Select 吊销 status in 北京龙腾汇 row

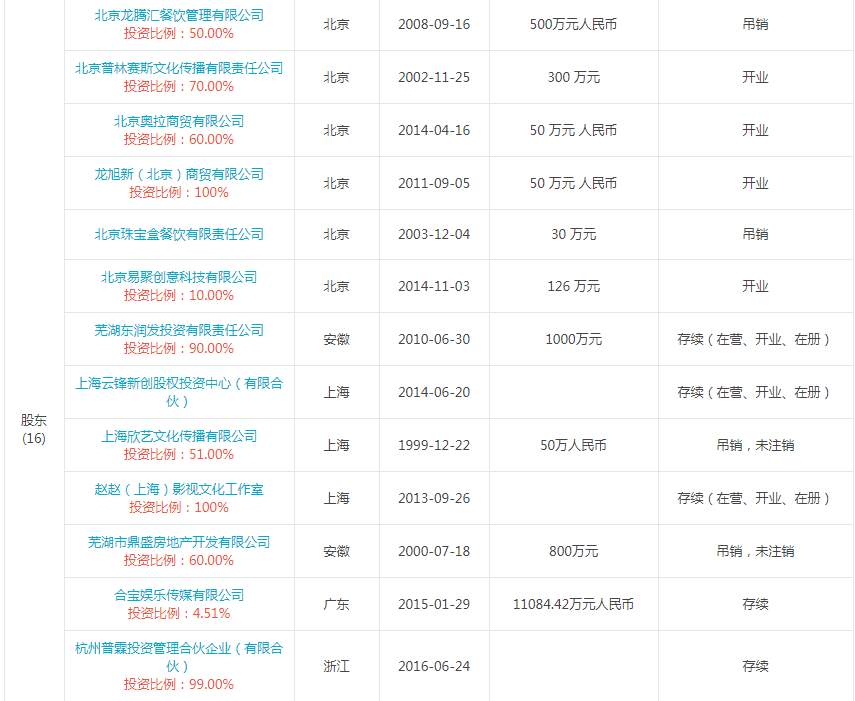coord(755,25)
